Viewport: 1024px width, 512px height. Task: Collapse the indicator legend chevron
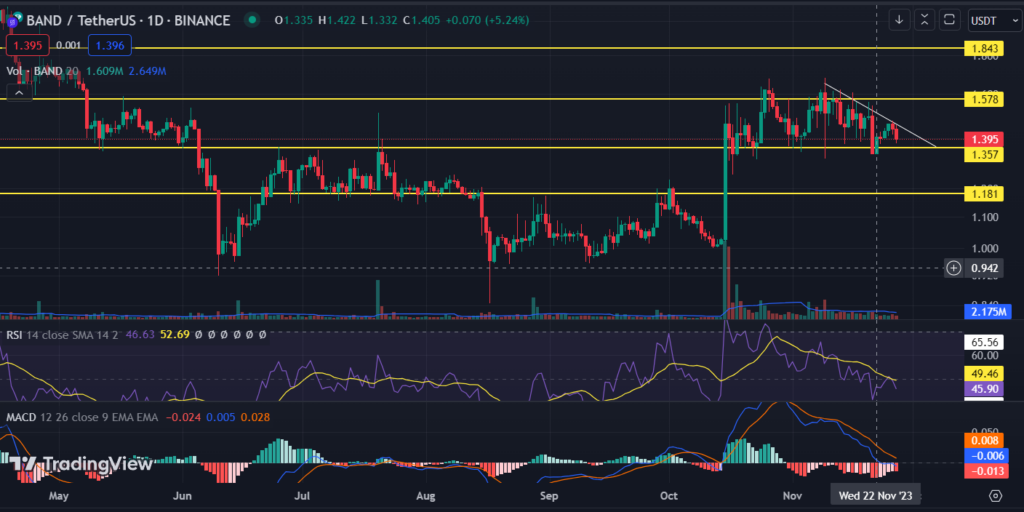pyautogui.click(x=19, y=93)
